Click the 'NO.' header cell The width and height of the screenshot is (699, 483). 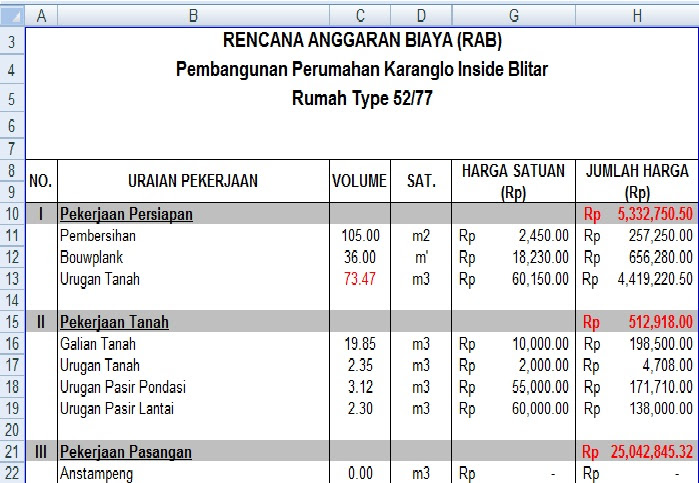(41, 181)
